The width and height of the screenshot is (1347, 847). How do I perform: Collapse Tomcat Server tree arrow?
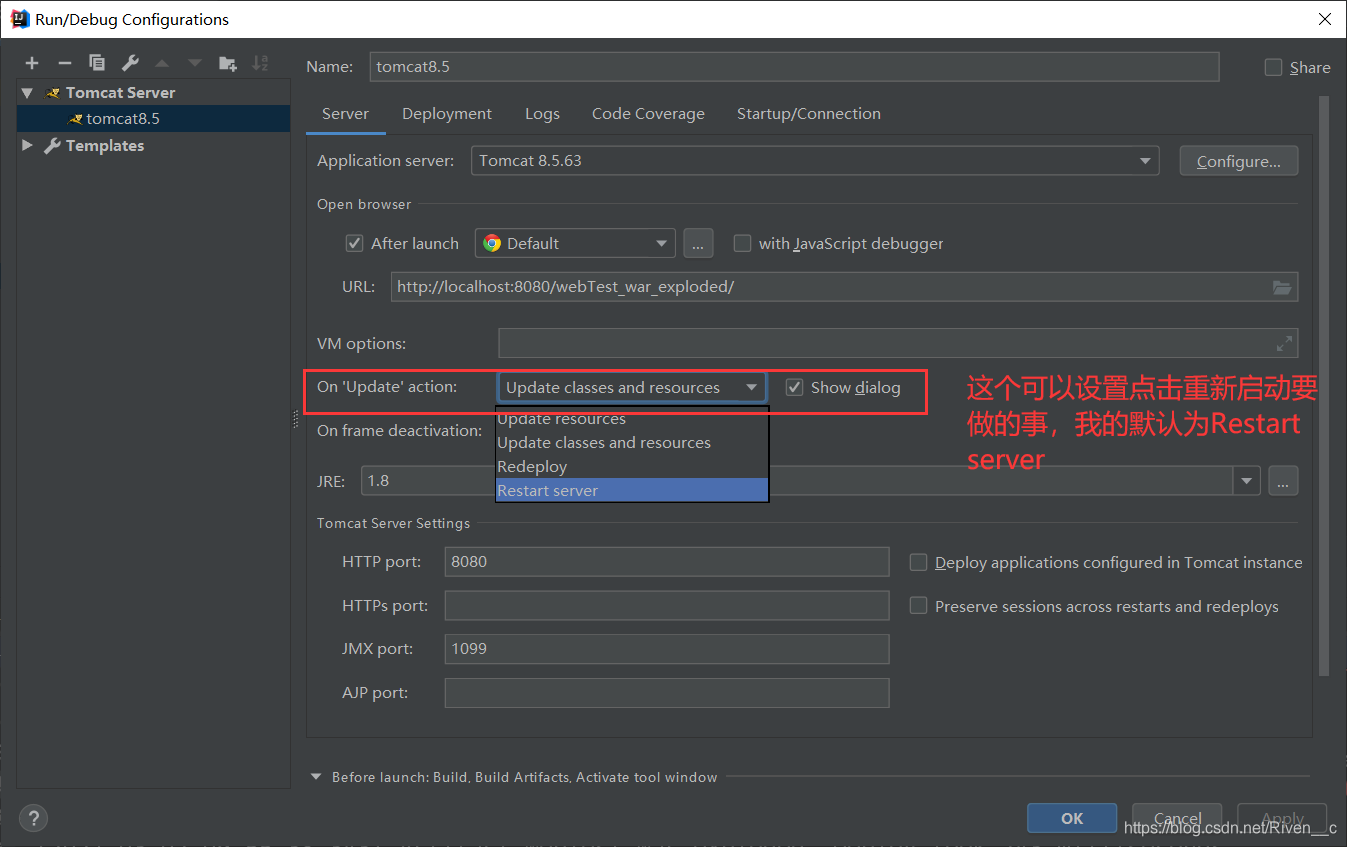pos(27,92)
